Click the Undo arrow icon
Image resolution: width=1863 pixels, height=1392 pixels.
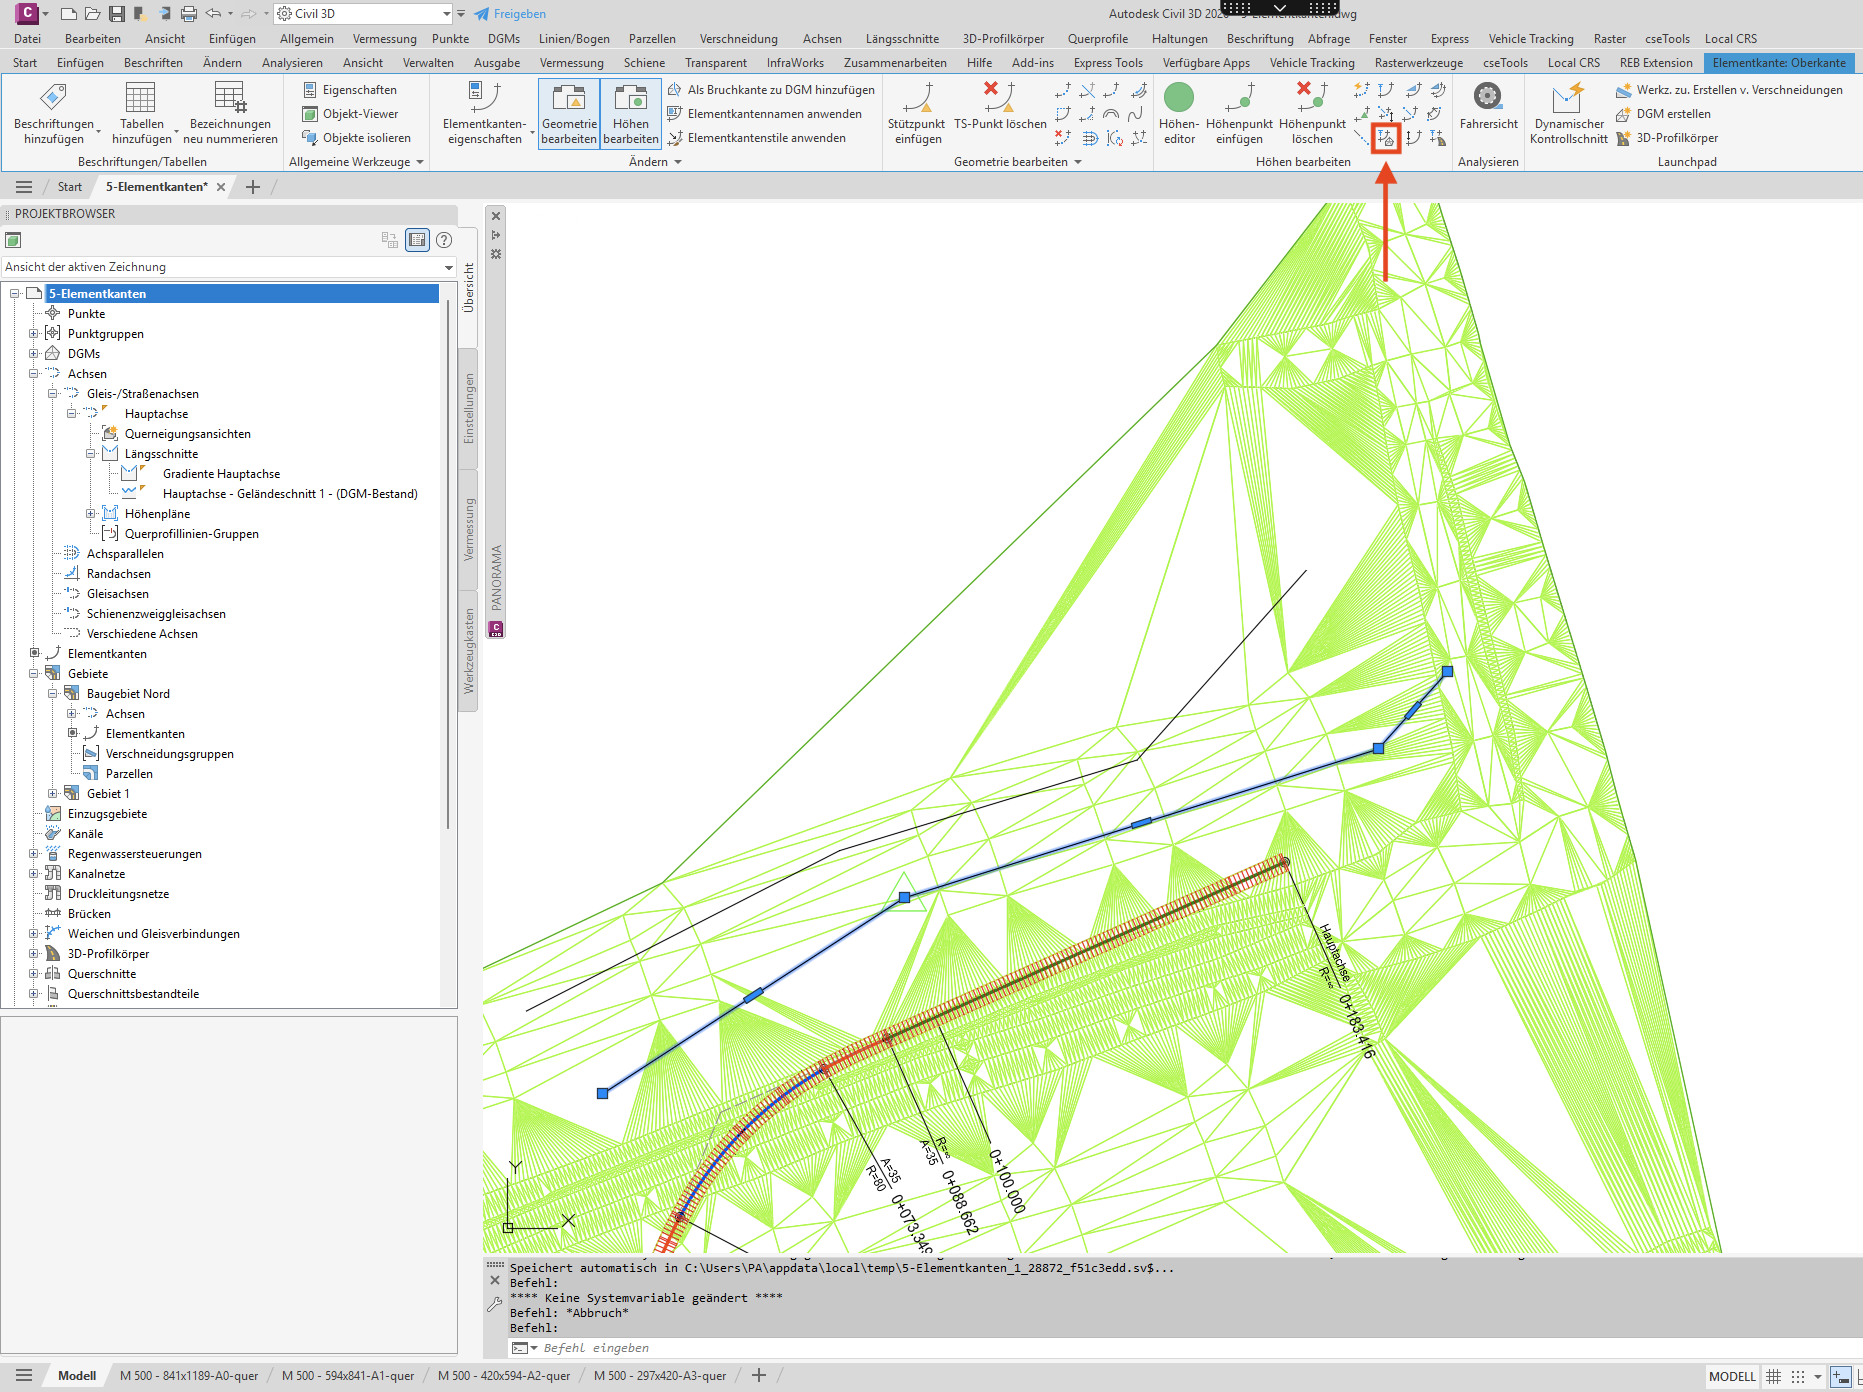(x=213, y=14)
